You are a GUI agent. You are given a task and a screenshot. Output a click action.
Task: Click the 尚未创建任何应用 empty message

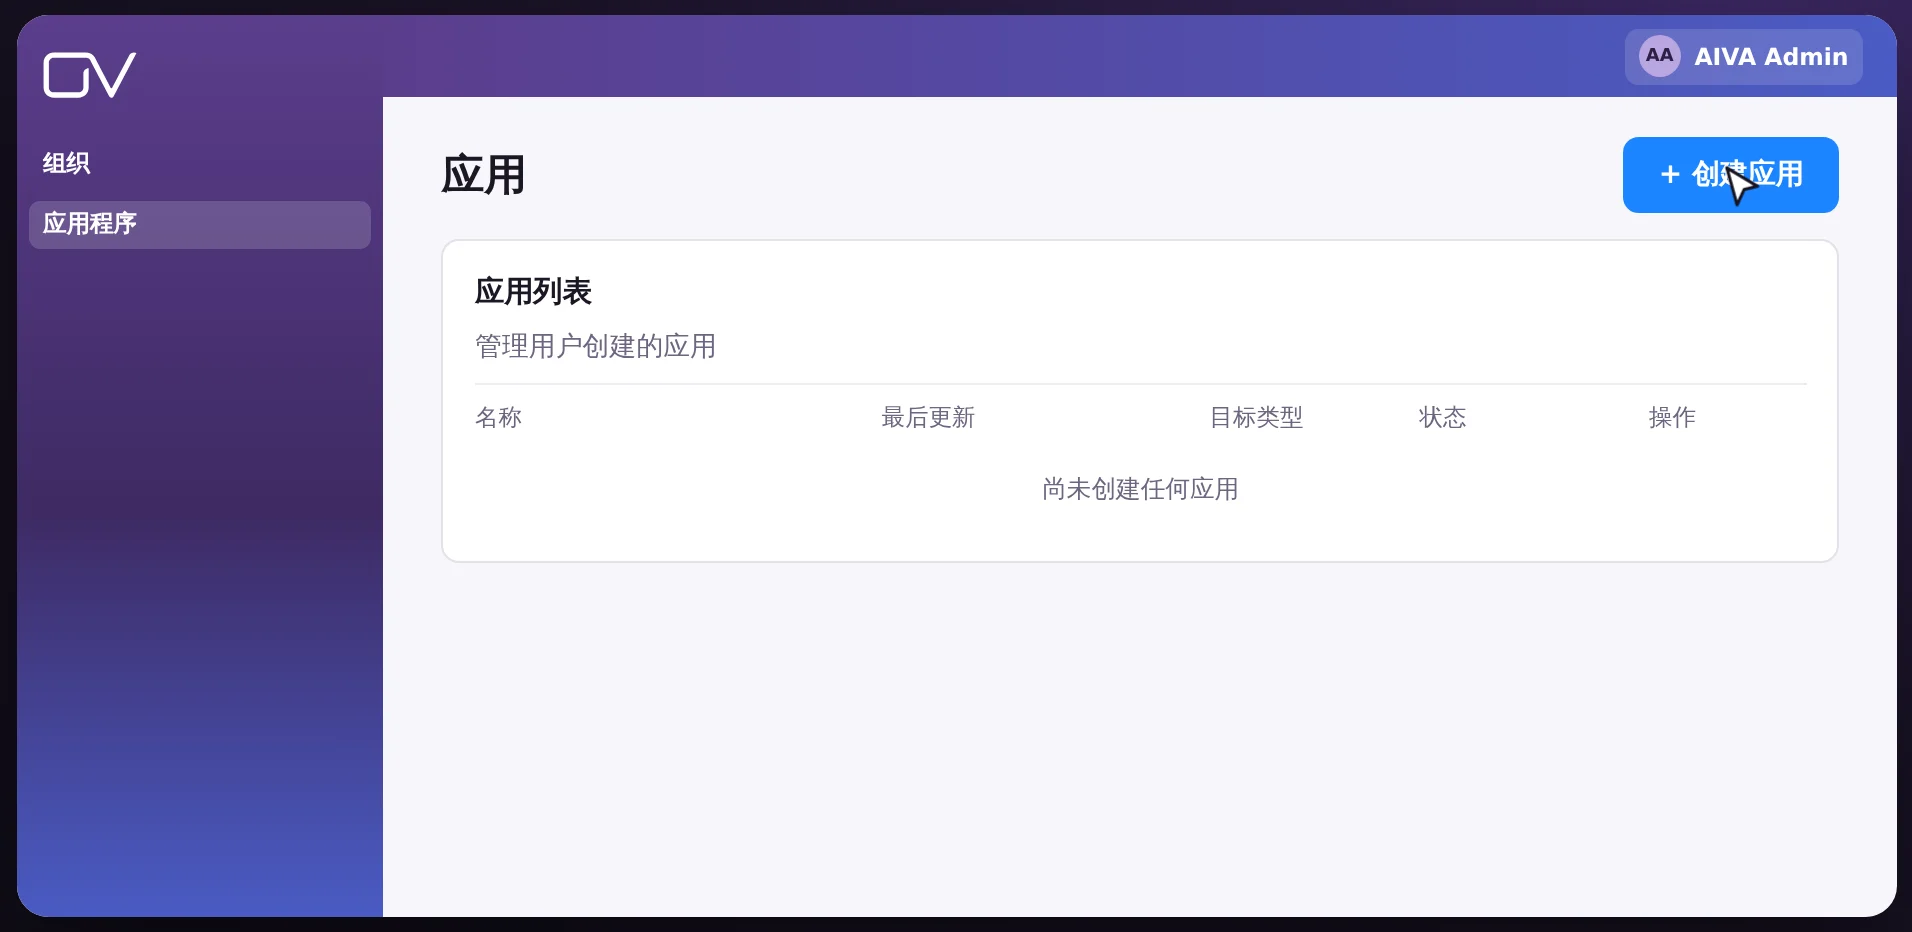point(1140,489)
